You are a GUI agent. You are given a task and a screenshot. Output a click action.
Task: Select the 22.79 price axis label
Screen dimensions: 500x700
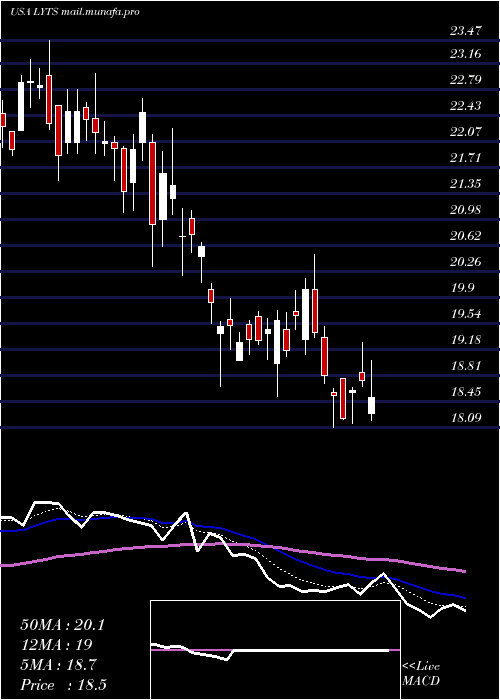point(466,80)
